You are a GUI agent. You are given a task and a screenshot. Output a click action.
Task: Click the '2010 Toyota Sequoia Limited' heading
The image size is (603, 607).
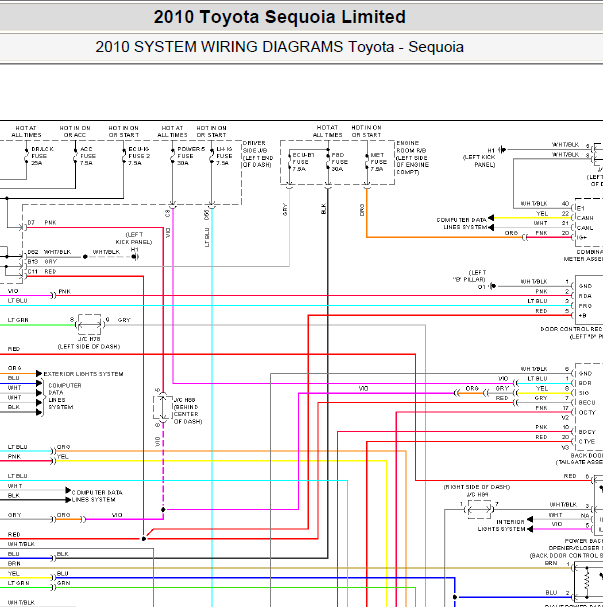279,17
